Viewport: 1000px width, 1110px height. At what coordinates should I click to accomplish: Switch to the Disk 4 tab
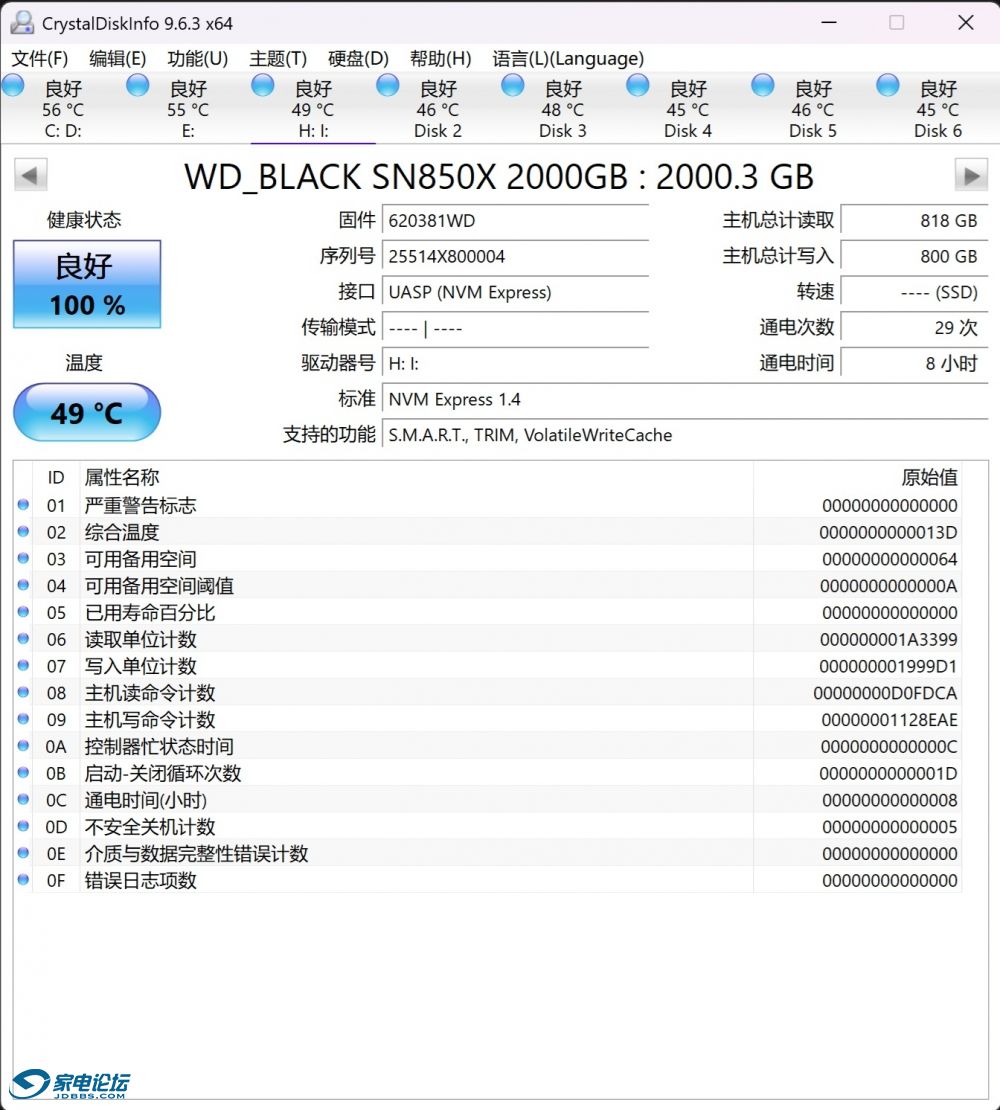(x=688, y=108)
